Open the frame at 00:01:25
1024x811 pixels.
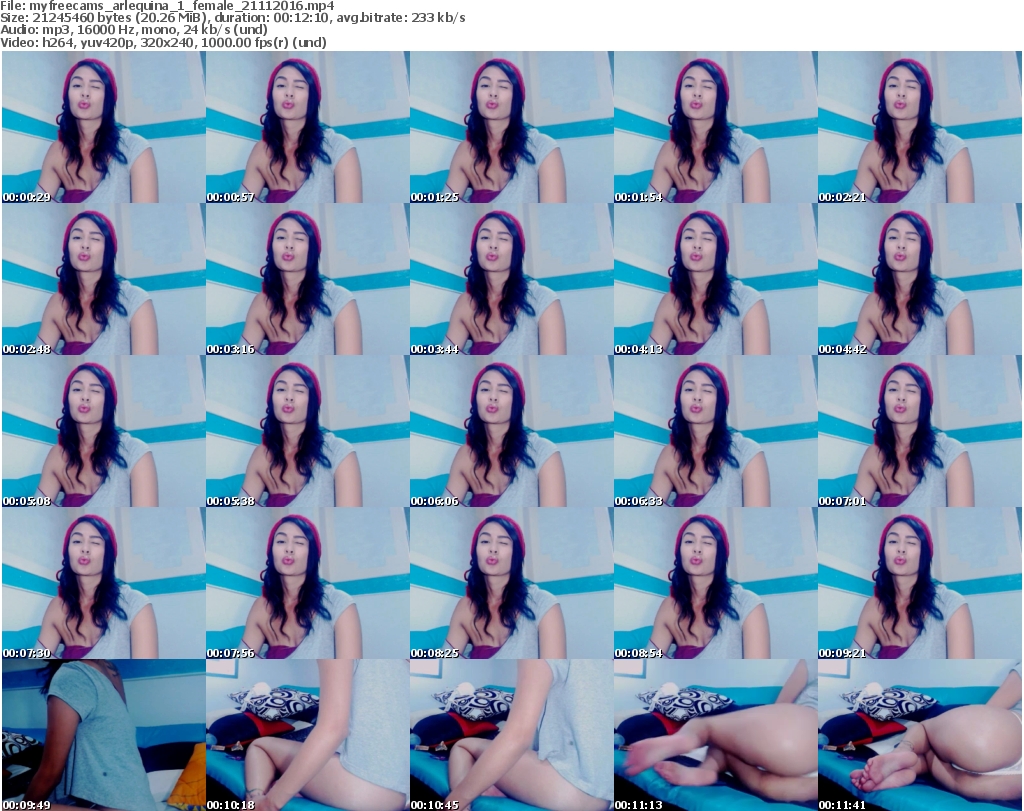[x=511, y=127]
